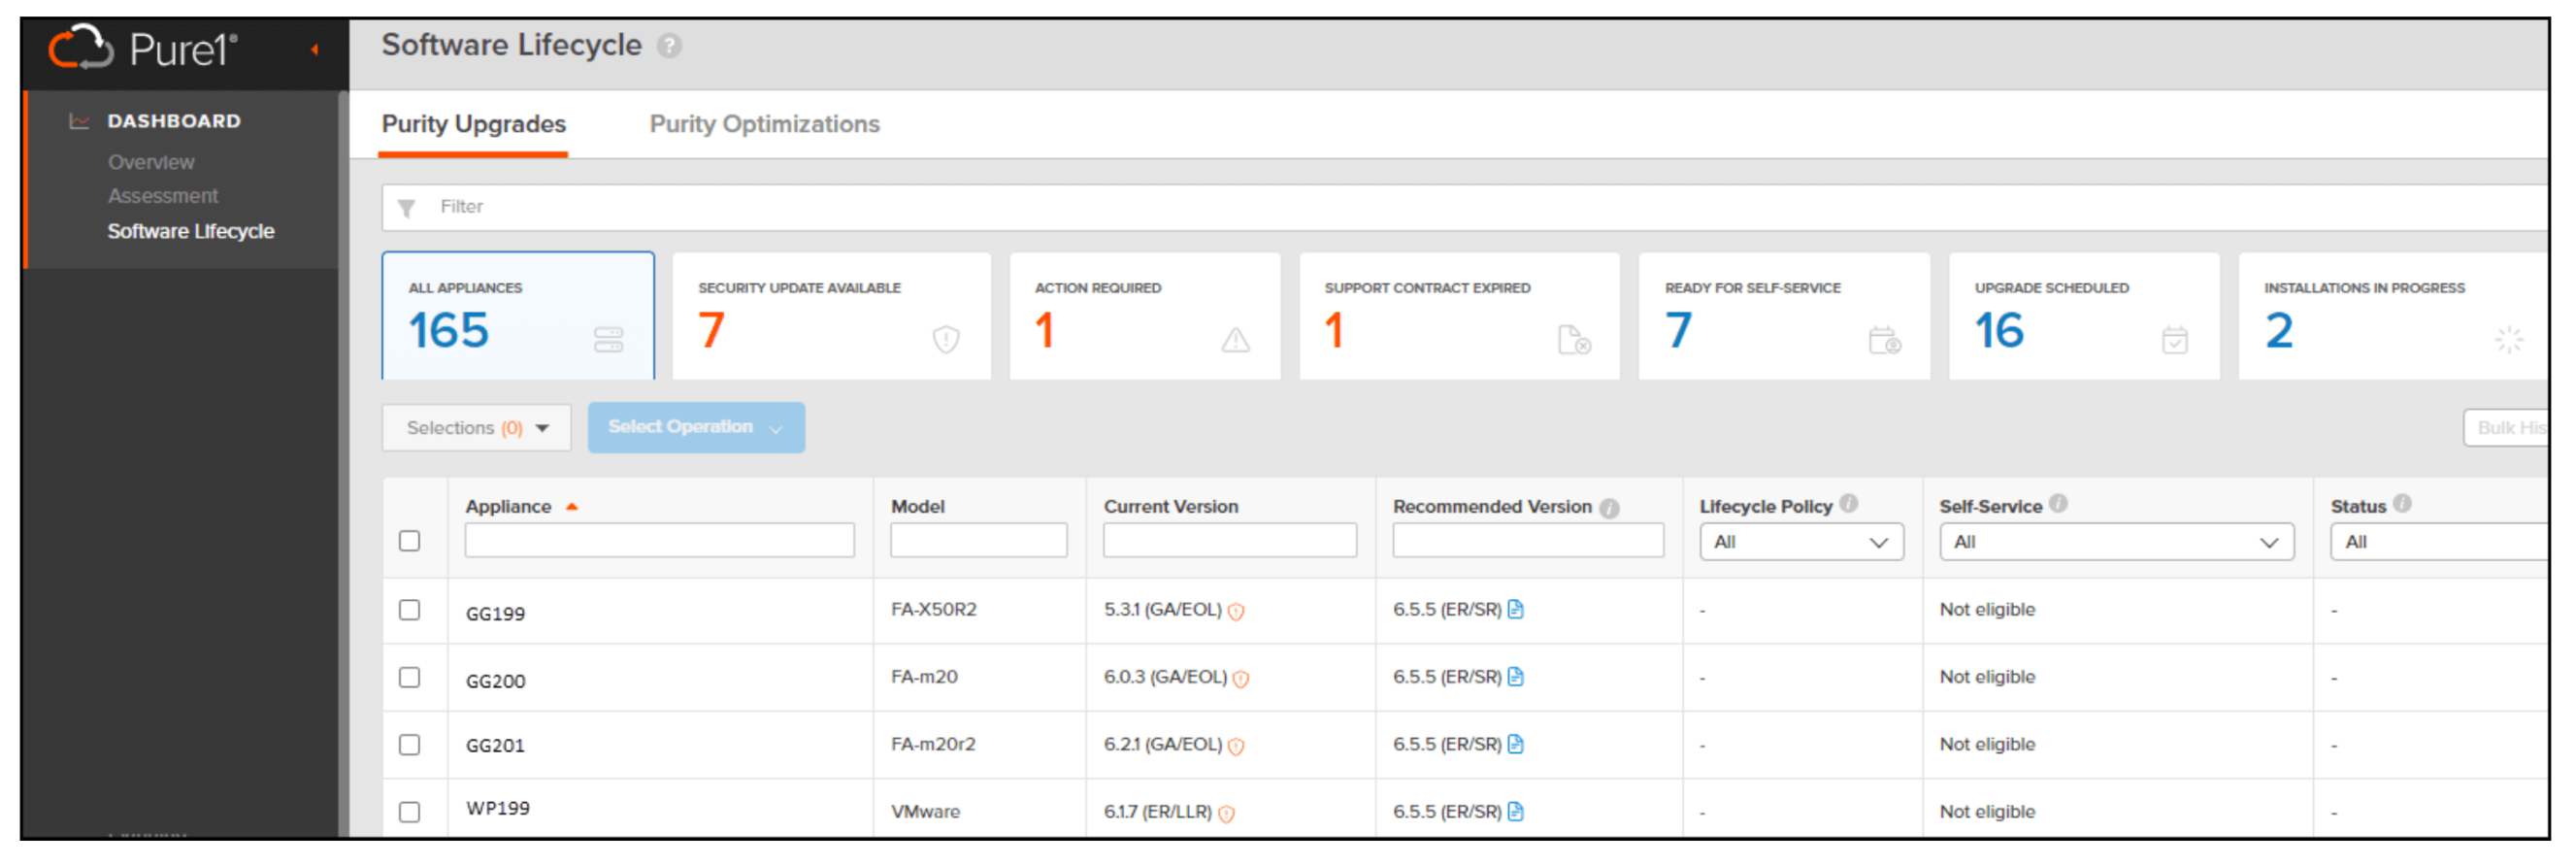This screenshot has width=2576, height=866.
Task: Click appliance name GG199
Action: point(495,614)
